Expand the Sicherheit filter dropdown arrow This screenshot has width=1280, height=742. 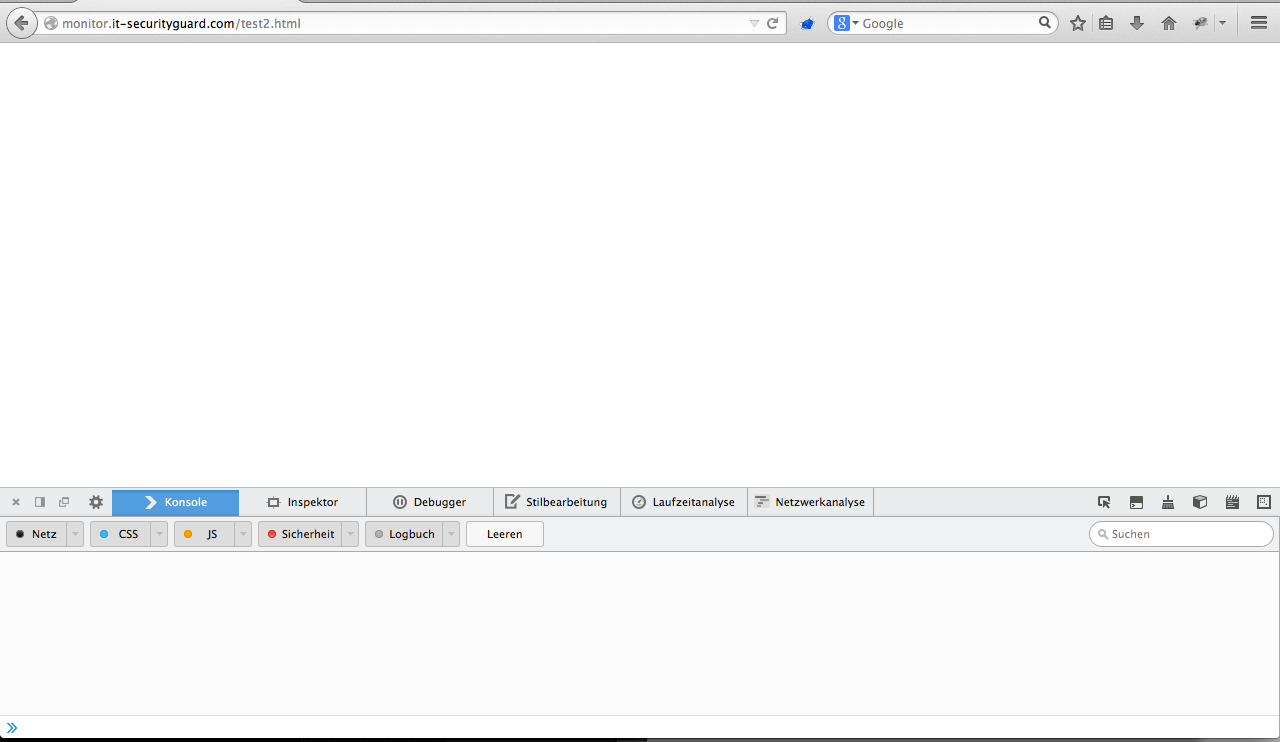[x=350, y=534]
